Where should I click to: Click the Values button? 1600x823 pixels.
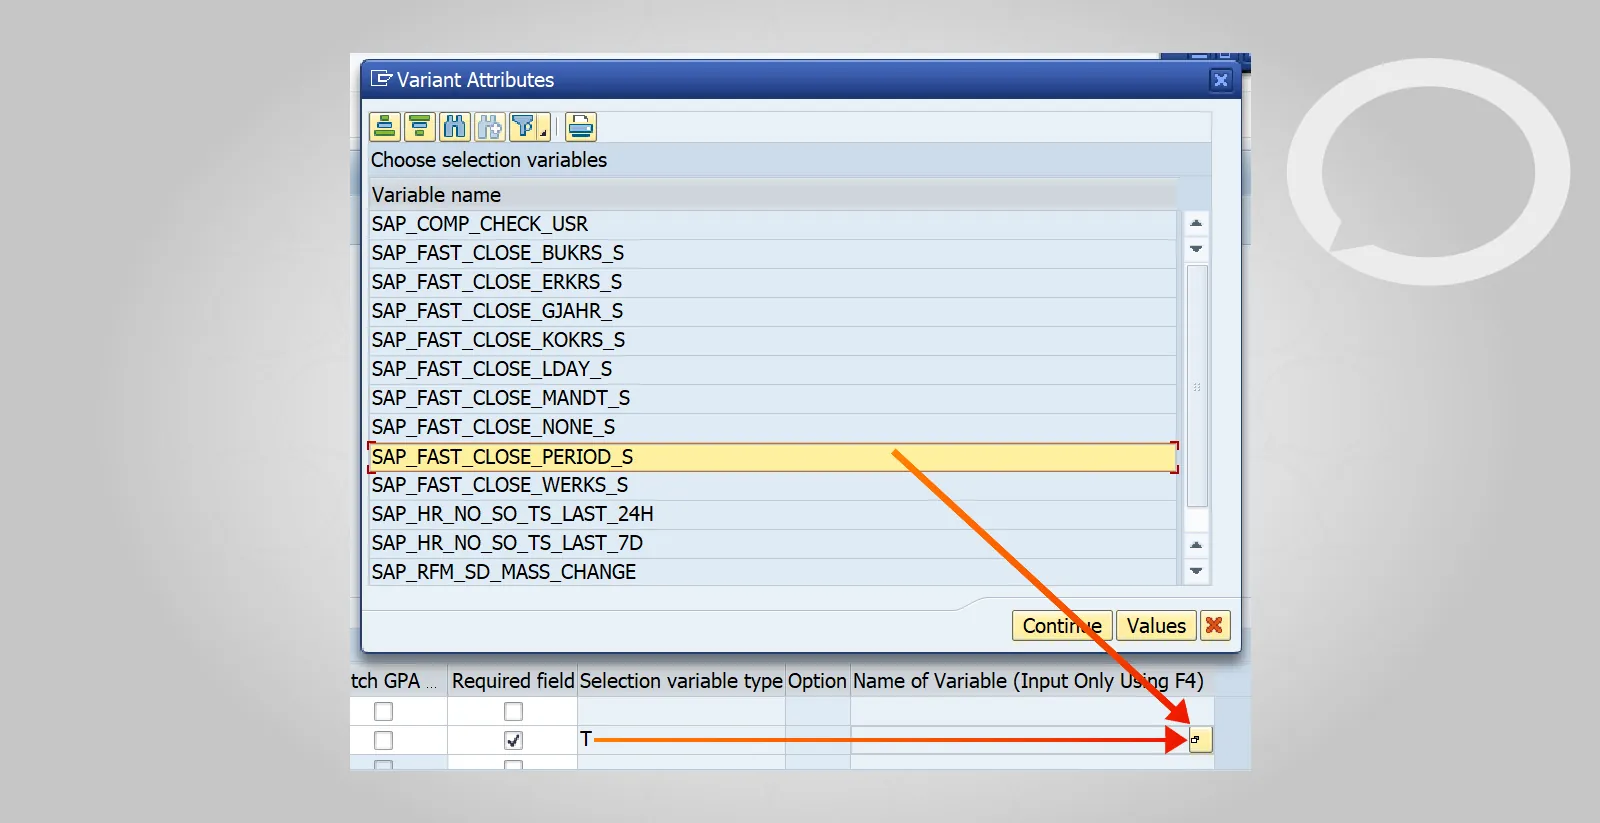pos(1156,626)
